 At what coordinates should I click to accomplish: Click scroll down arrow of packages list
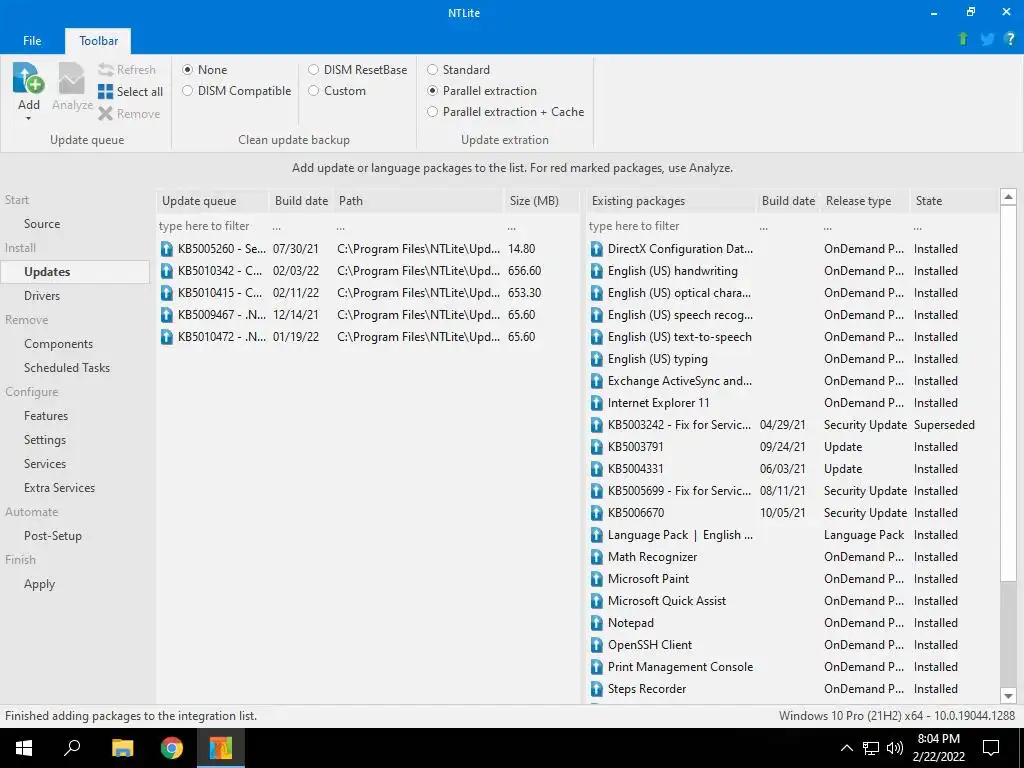click(1008, 696)
